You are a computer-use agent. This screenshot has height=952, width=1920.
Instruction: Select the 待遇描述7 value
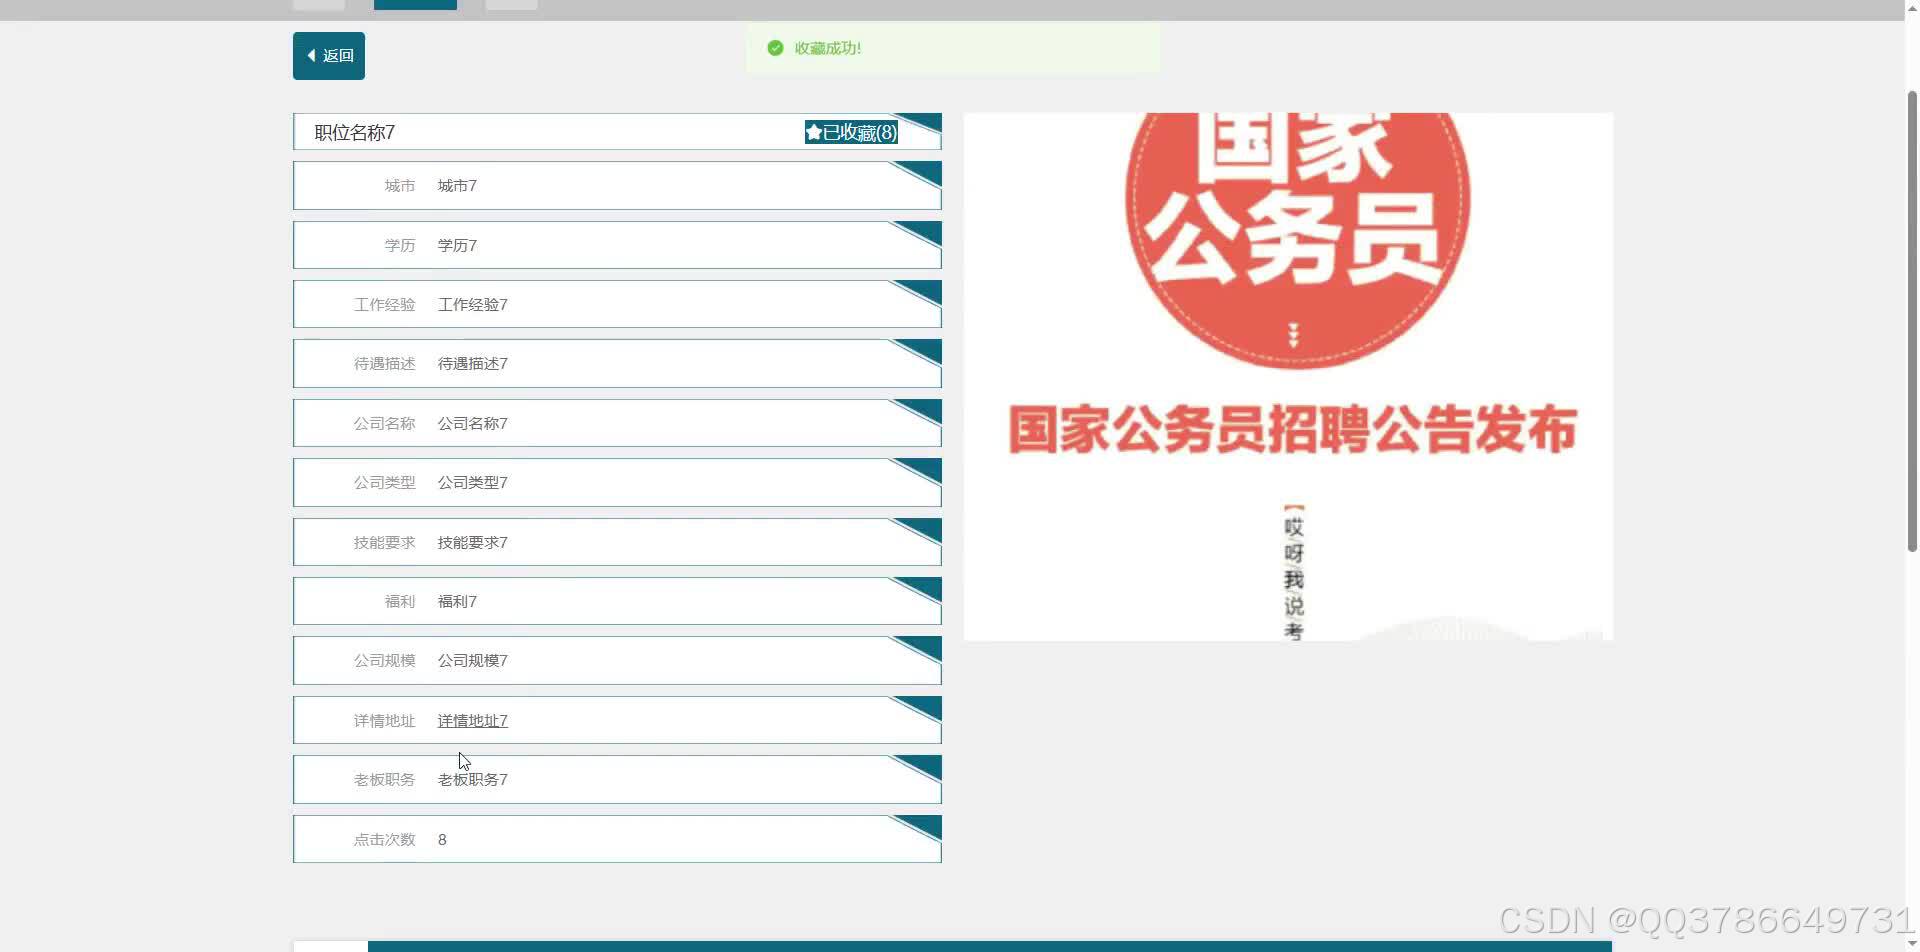click(x=472, y=364)
